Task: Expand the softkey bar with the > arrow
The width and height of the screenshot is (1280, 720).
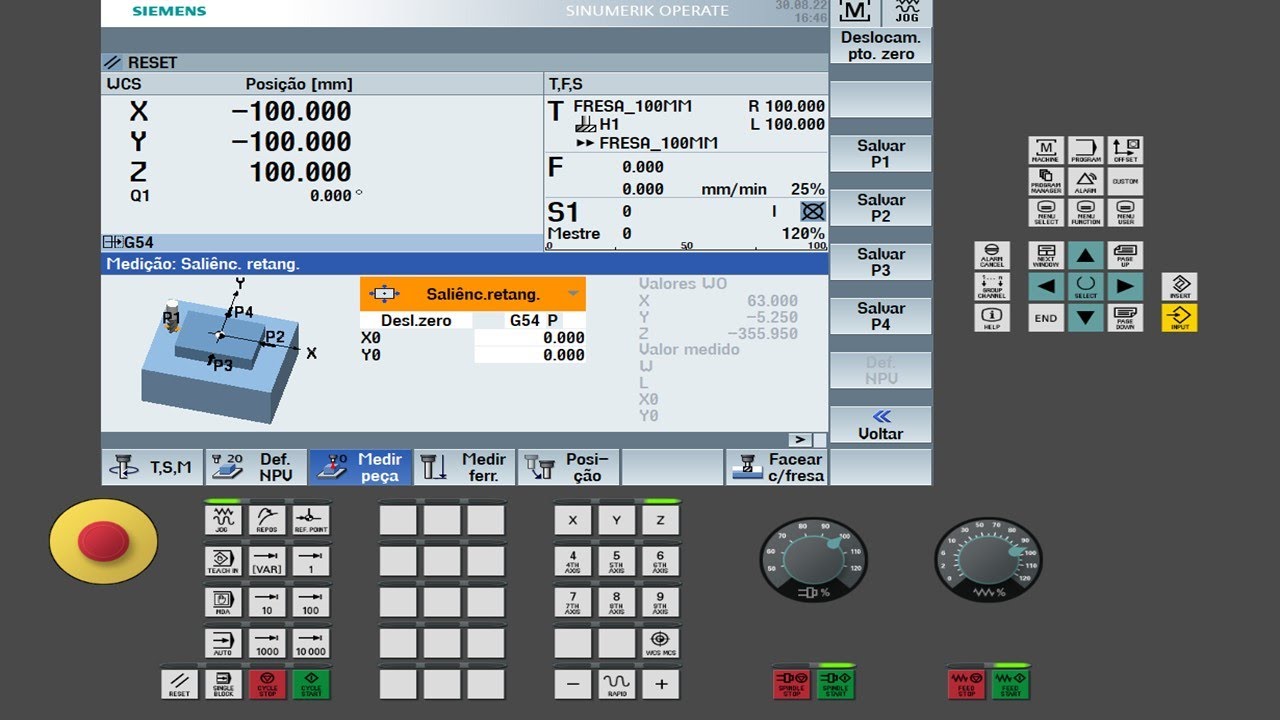Action: (x=799, y=439)
